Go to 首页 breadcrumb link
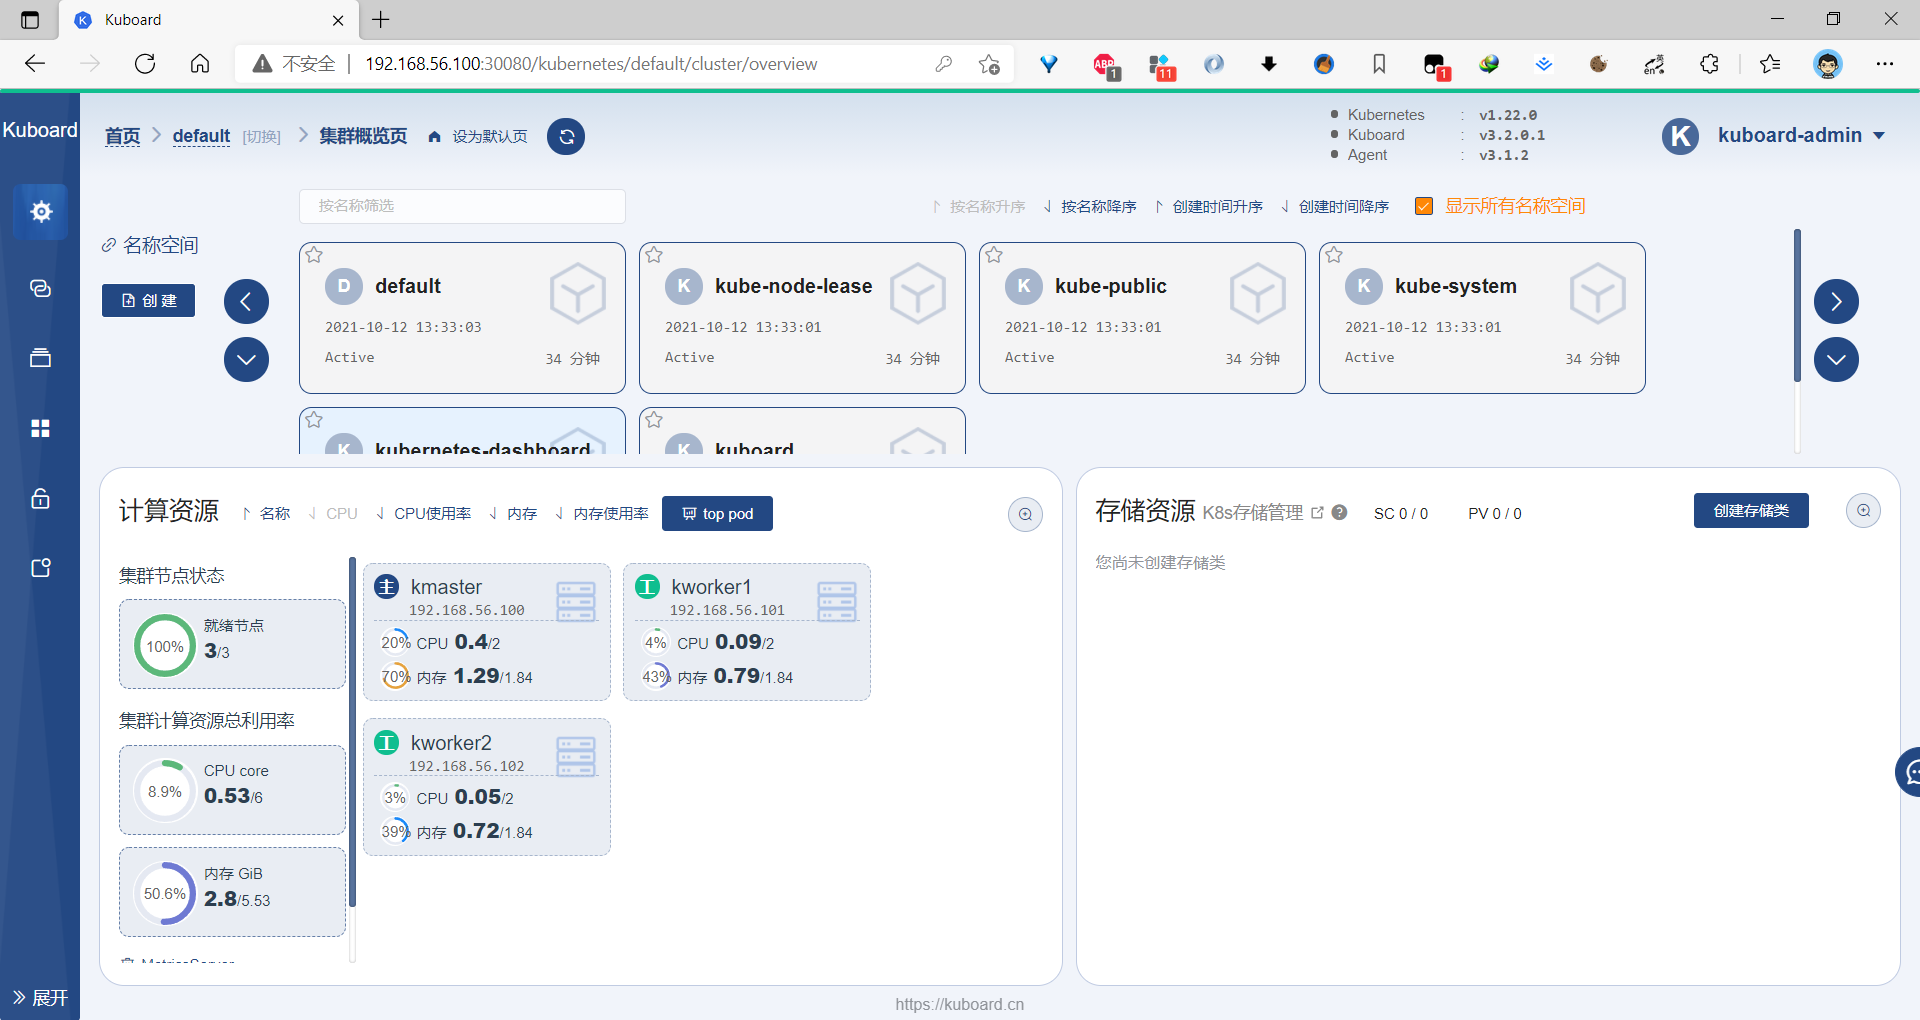This screenshot has height=1020, width=1920. pyautogui.click(x=122, y=136)
